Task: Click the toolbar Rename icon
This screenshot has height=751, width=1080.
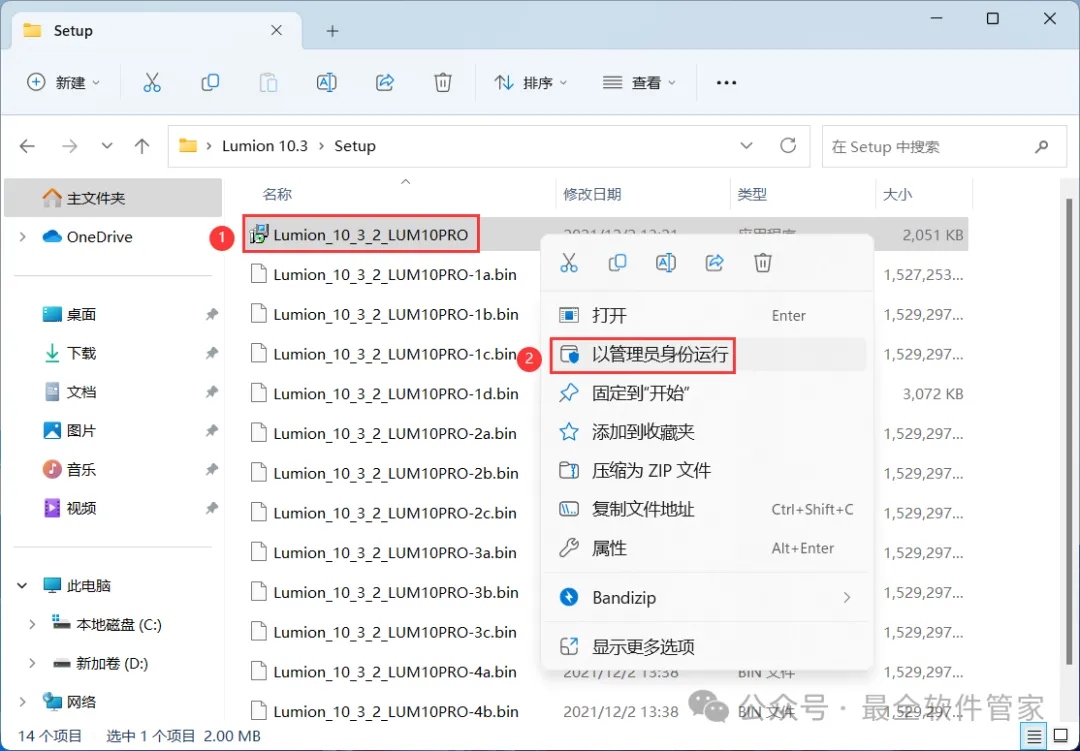Action: (x=326, y=83)
